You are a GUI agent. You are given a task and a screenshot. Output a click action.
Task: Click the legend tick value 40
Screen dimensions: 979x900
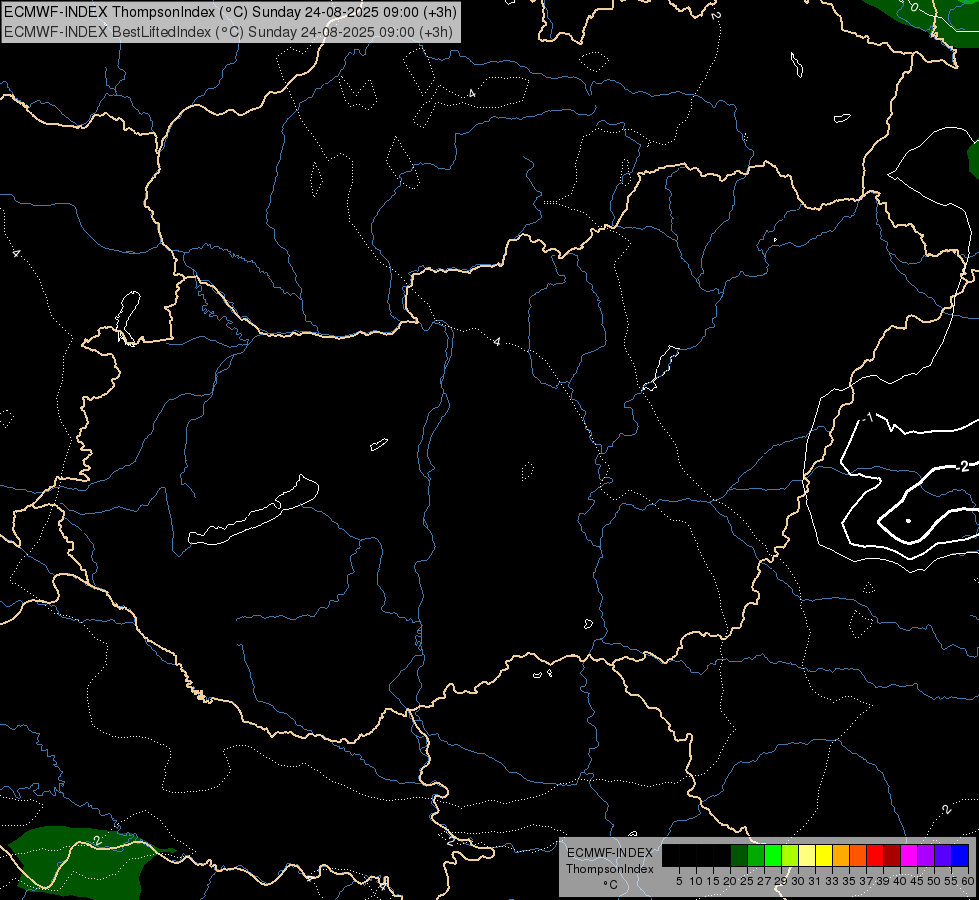[900, 881]
